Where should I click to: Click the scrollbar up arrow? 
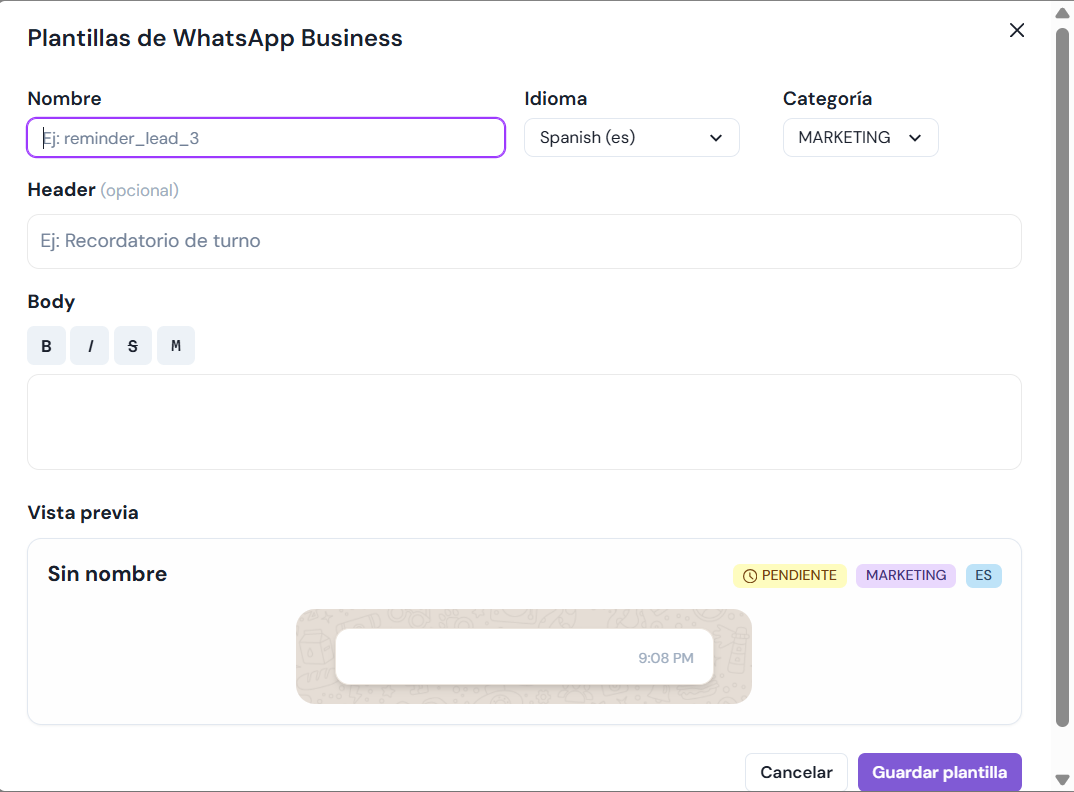[1063, 12]
